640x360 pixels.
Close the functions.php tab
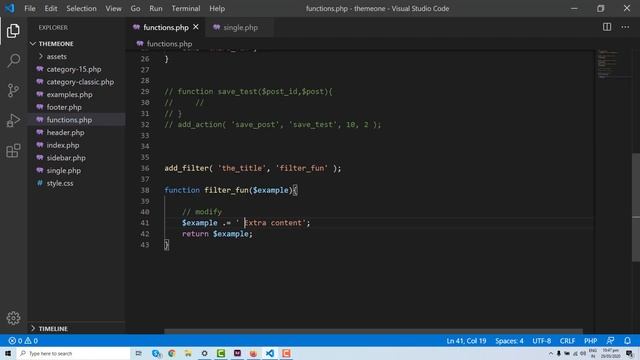pos(196,27)
